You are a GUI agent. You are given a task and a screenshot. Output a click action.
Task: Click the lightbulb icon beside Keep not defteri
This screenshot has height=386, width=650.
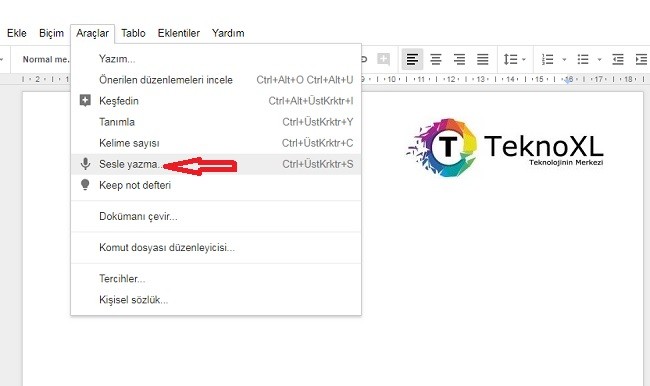(85, 185)
